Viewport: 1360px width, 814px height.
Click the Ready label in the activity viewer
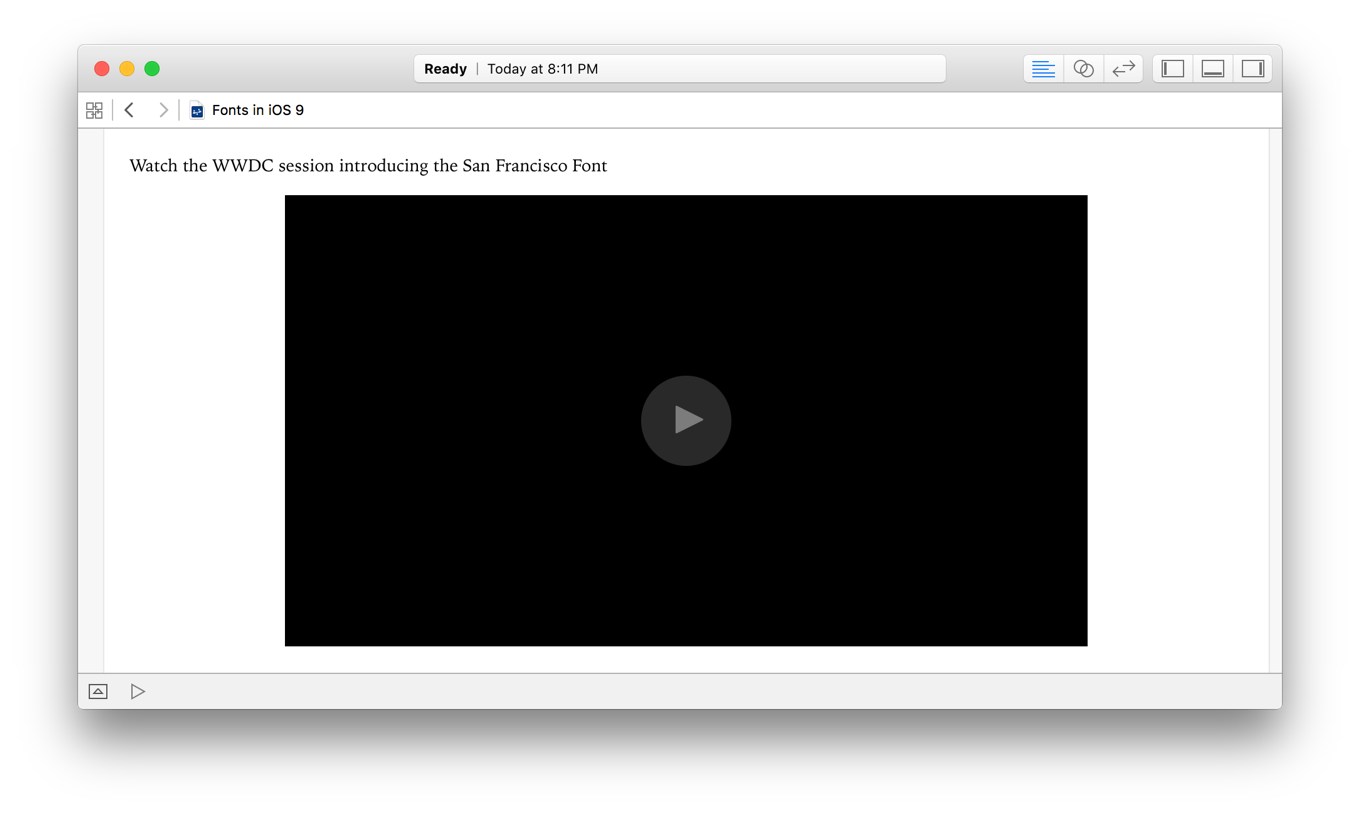point(444,68)
